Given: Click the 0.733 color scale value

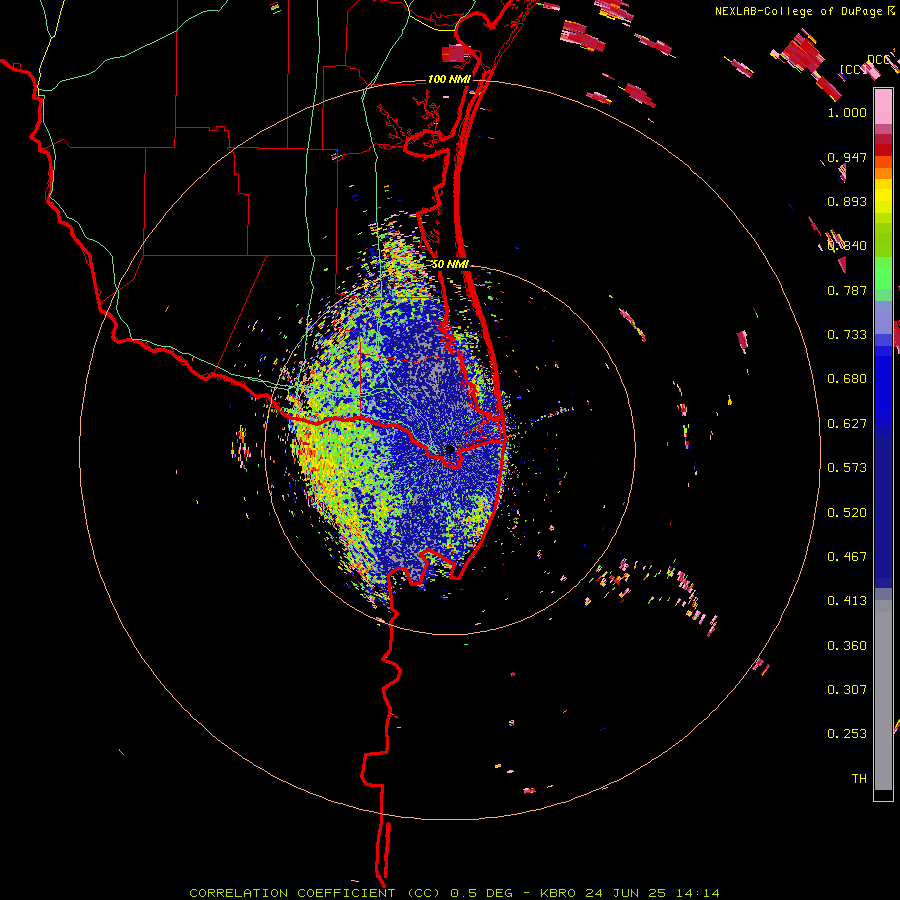Looking at the screenshot, I should point(847,335).
